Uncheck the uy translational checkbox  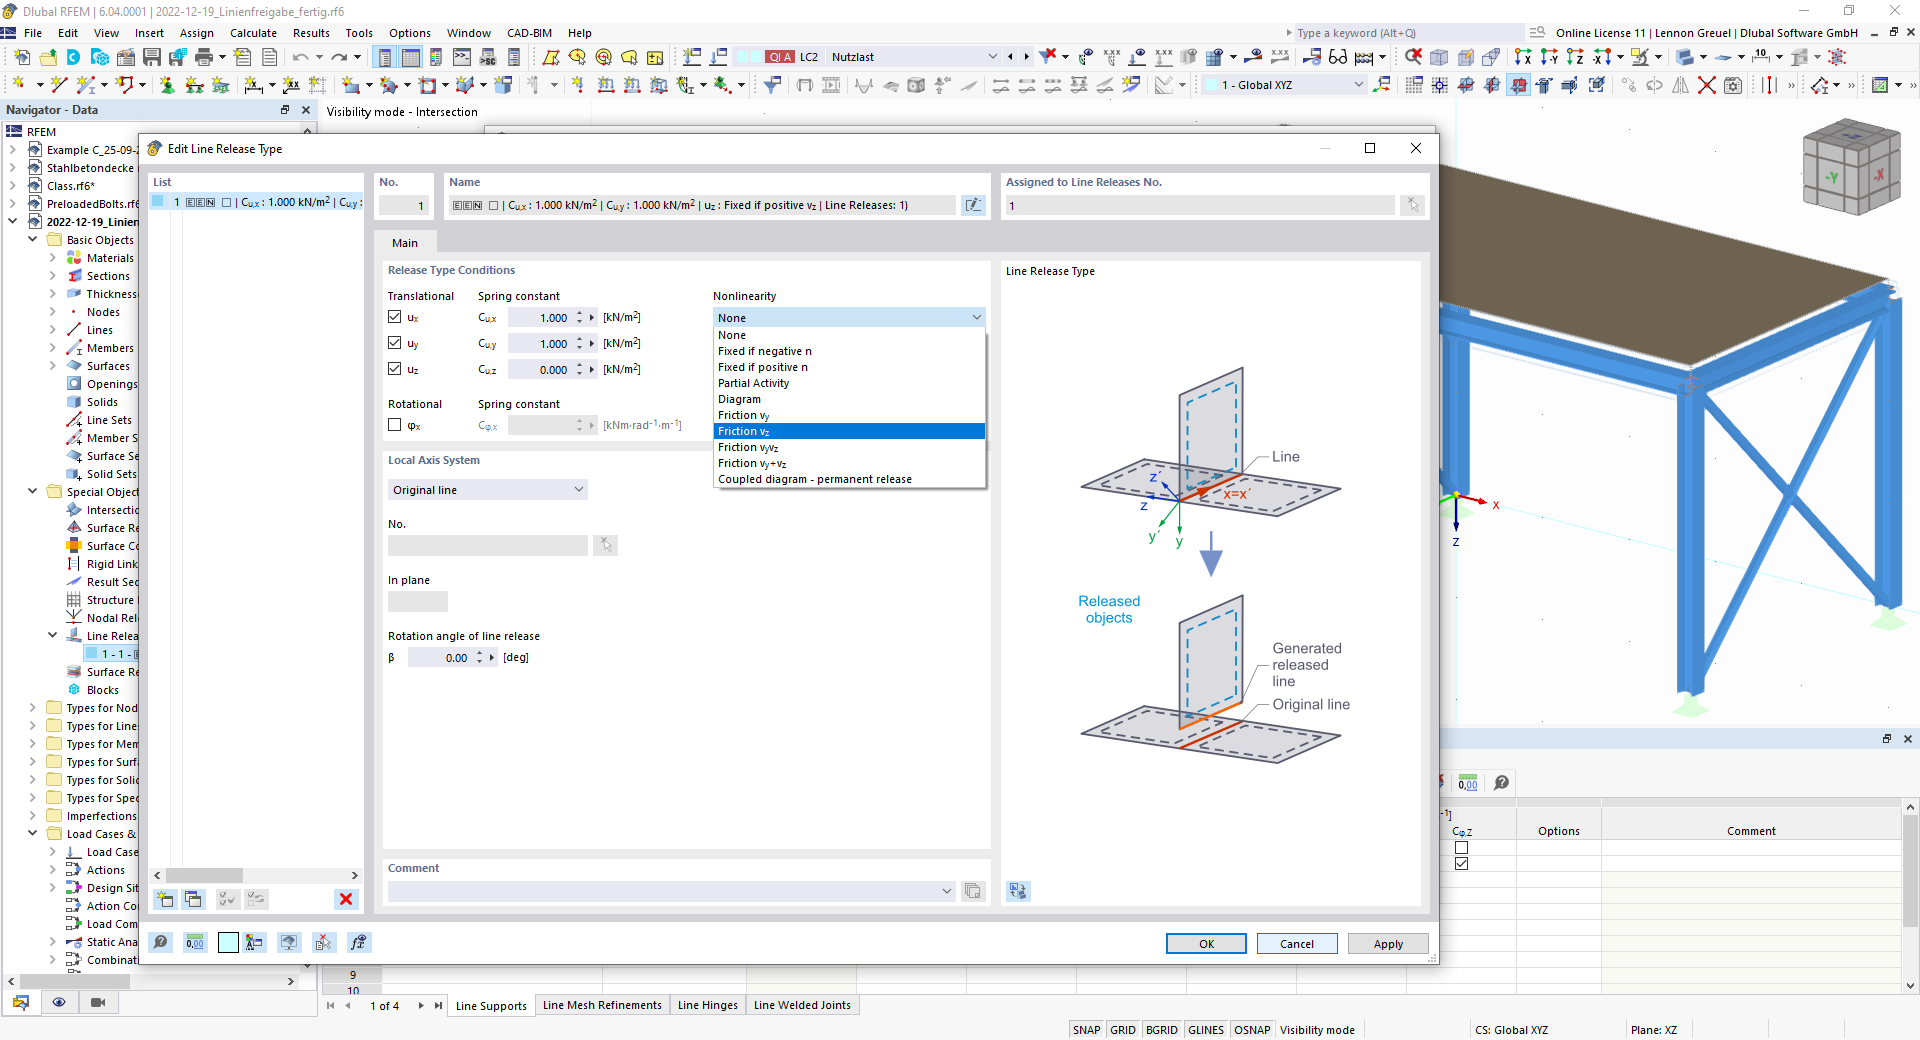point(395,343)
